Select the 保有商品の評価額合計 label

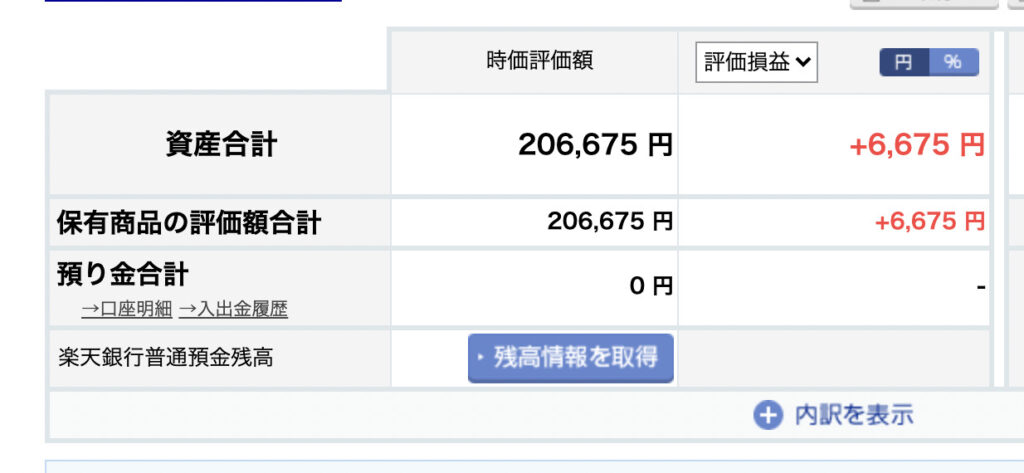pyautogui.click(x=189, y=223)
